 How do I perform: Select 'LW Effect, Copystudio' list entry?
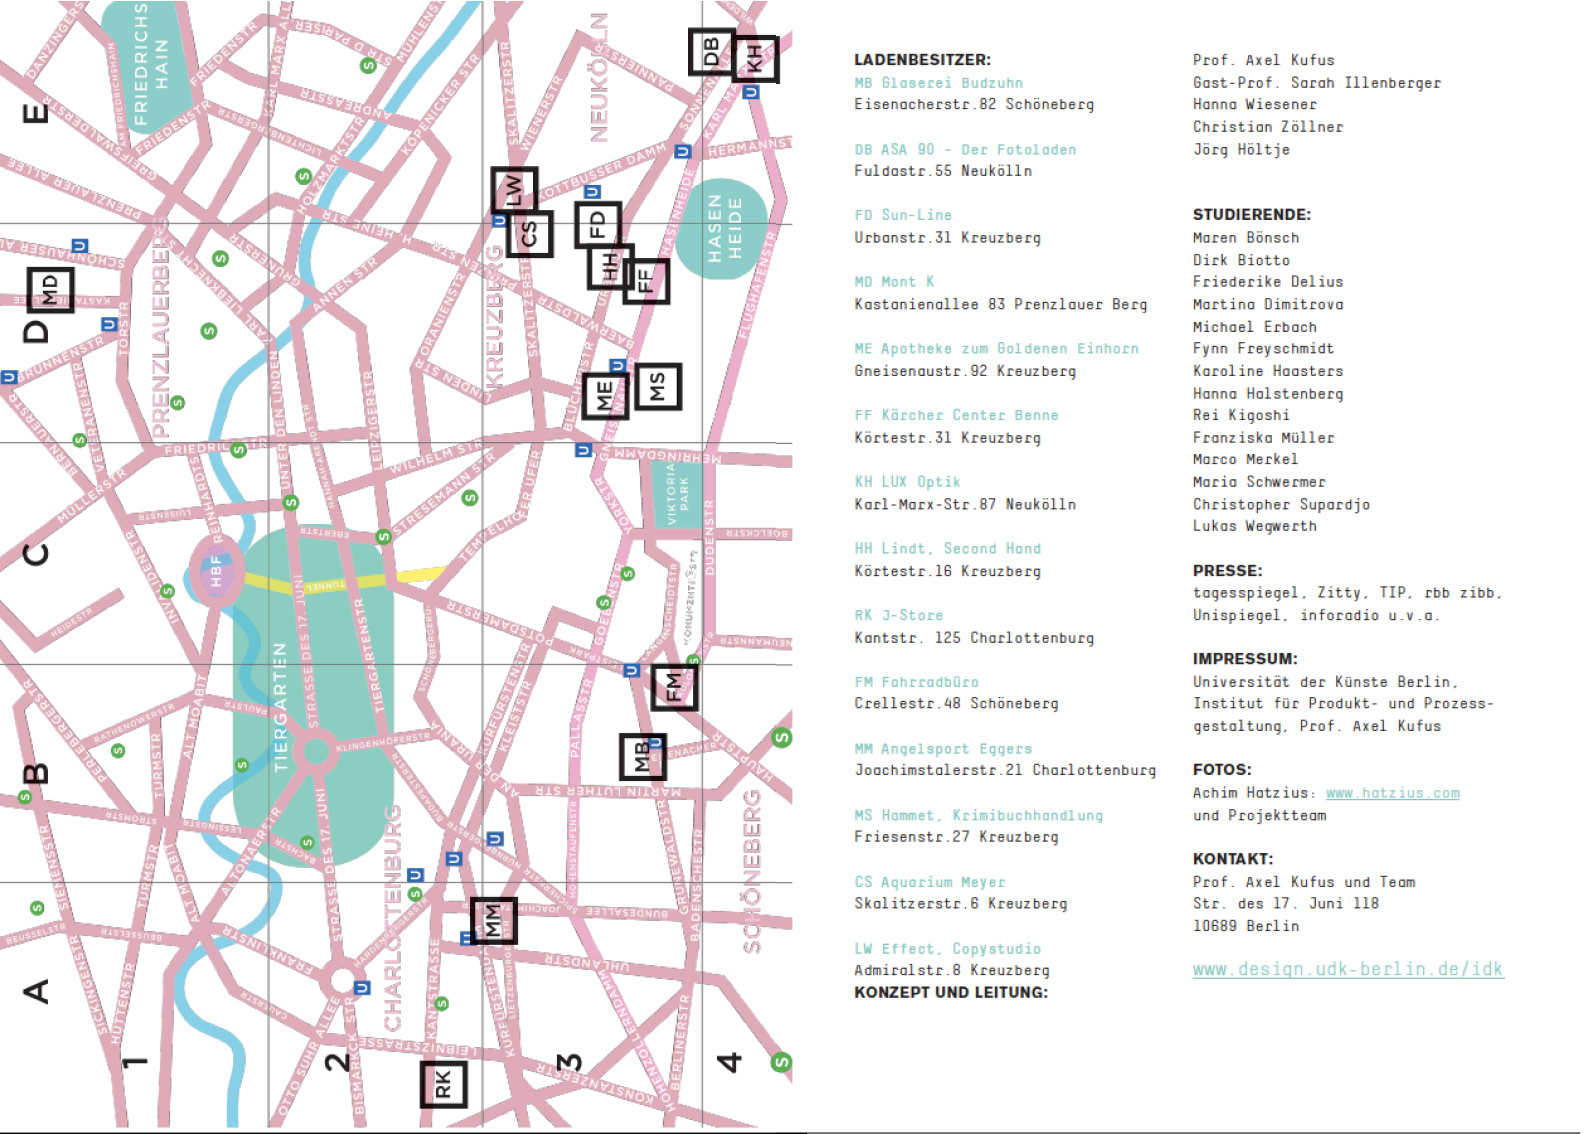947,948
